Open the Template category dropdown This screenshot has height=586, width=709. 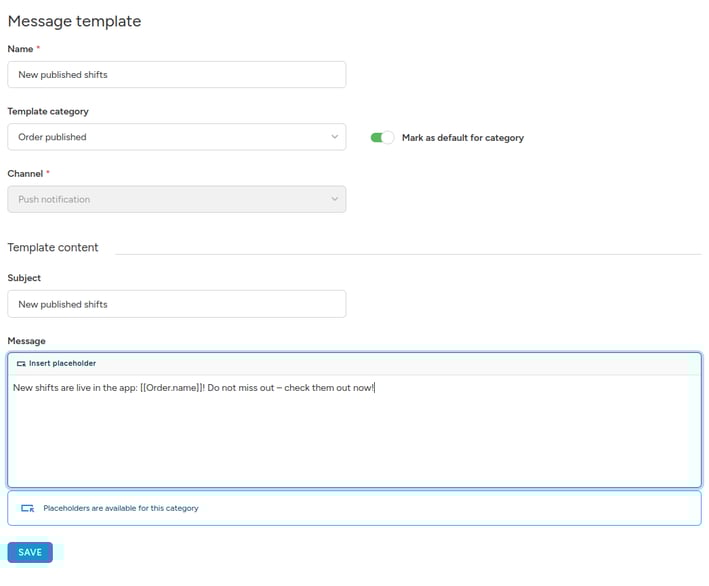(x=176, y=137)
